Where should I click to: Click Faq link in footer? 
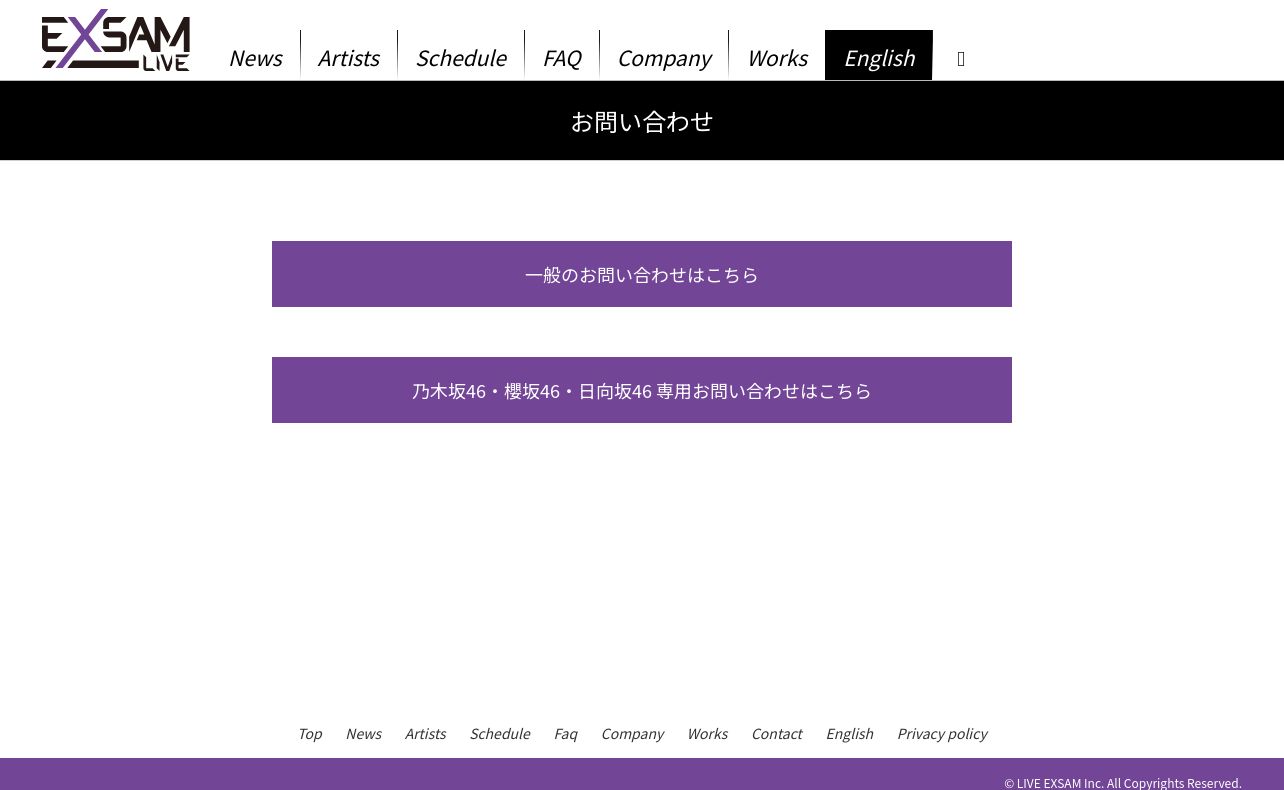pyautogui.click(x=566, y=734)
